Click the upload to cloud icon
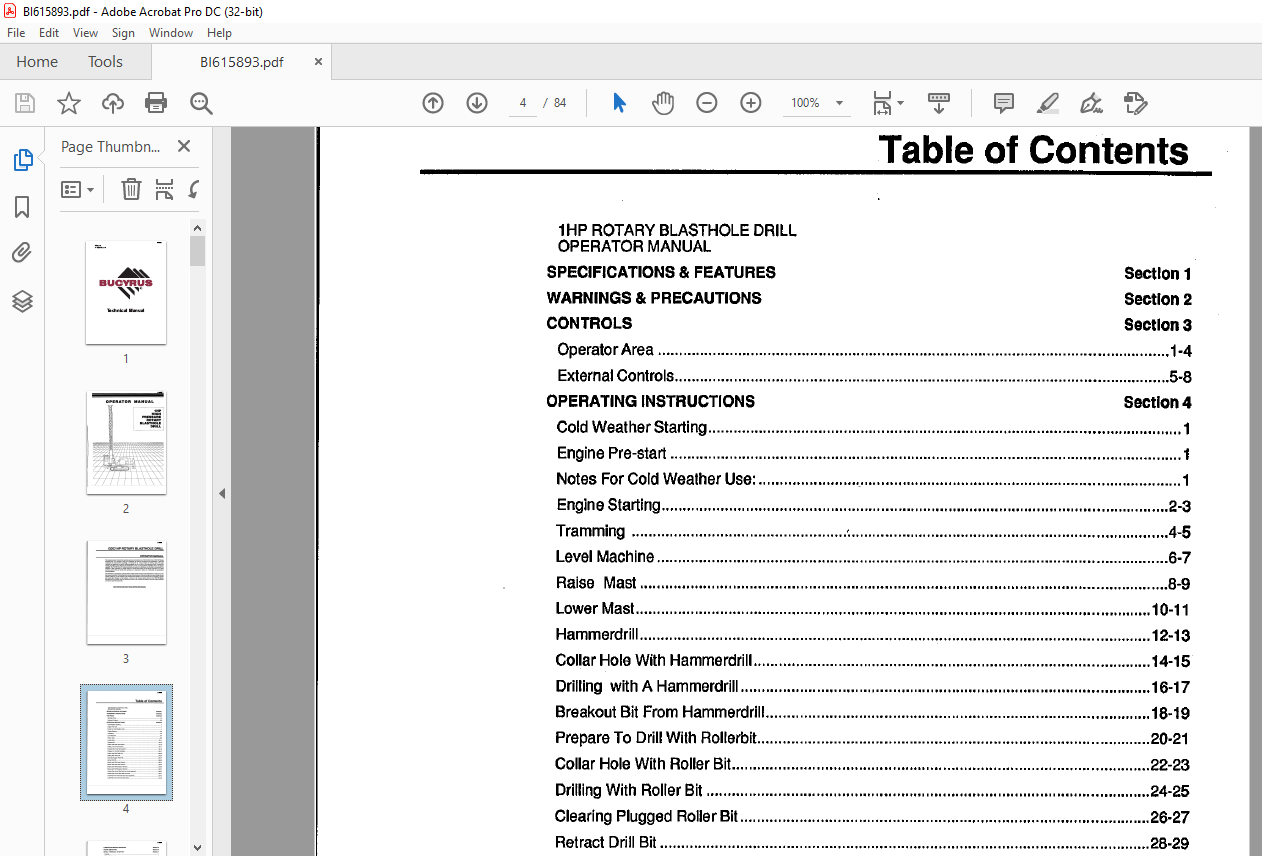 pos(113,103)
